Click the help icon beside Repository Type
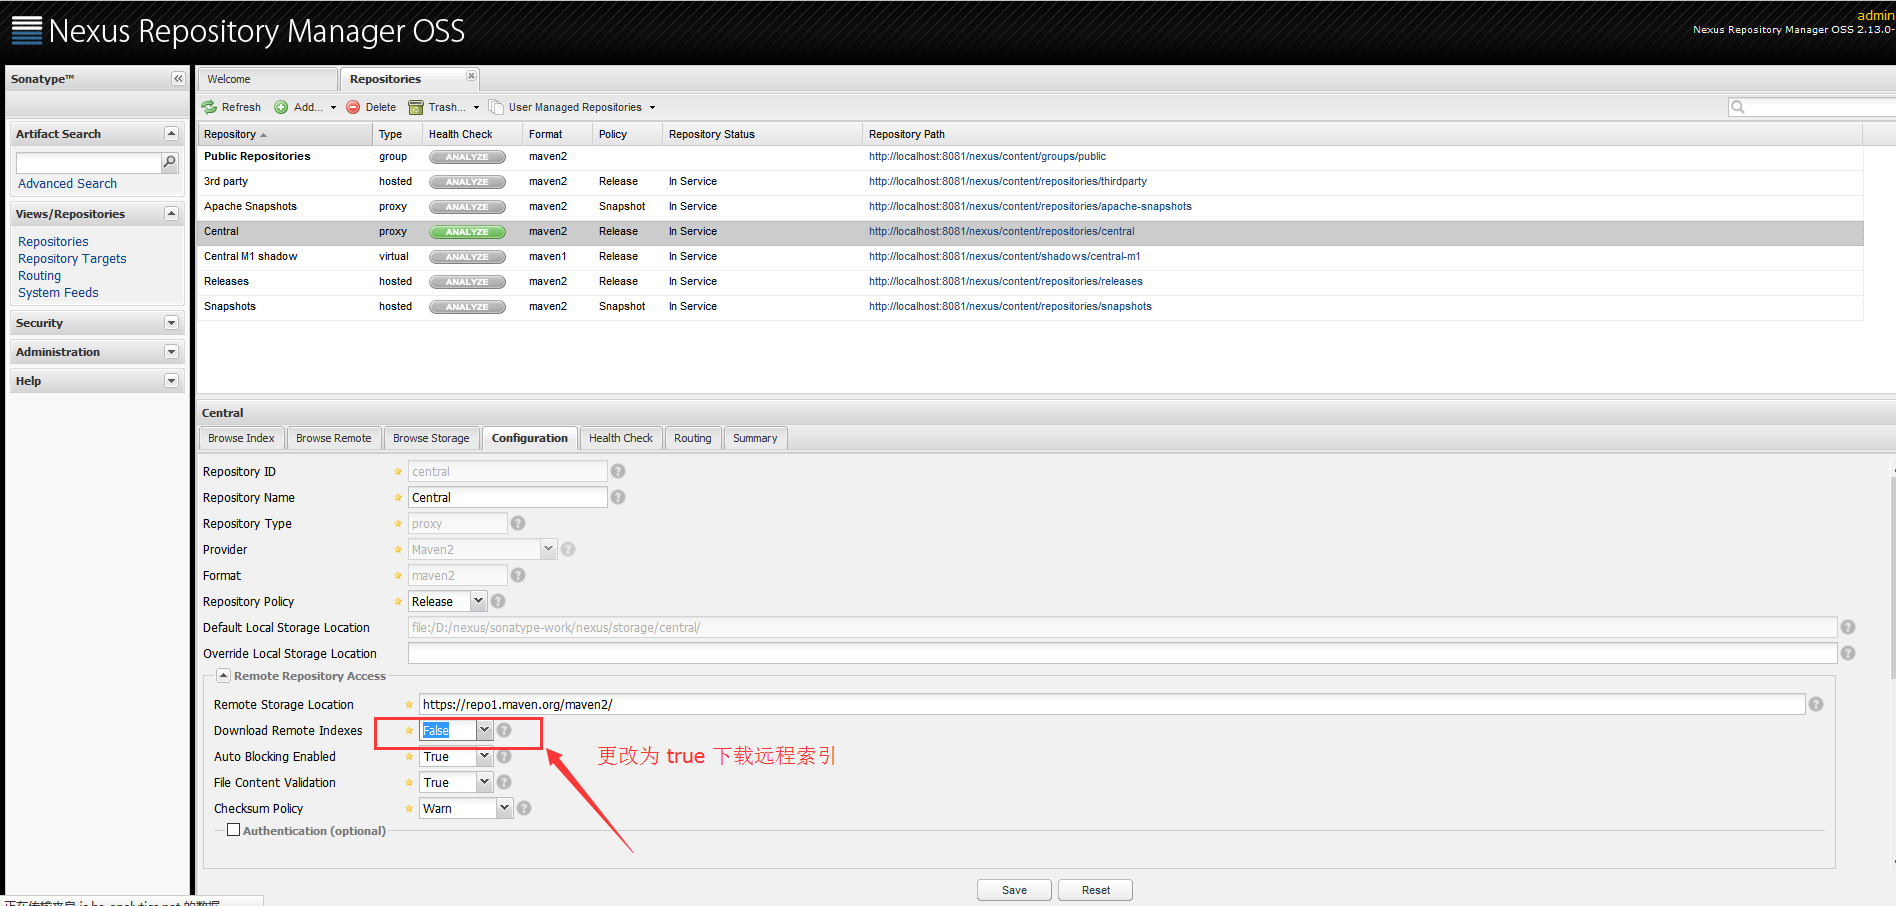Screen dimensions: 1896x906 point(518,523)
